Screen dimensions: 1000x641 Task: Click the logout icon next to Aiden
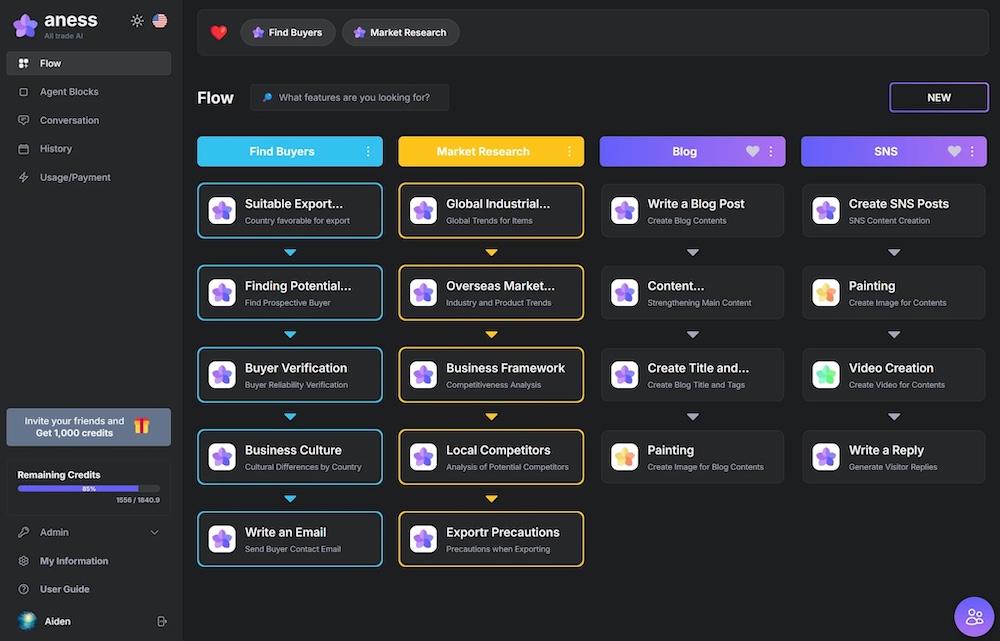(162, 621)
